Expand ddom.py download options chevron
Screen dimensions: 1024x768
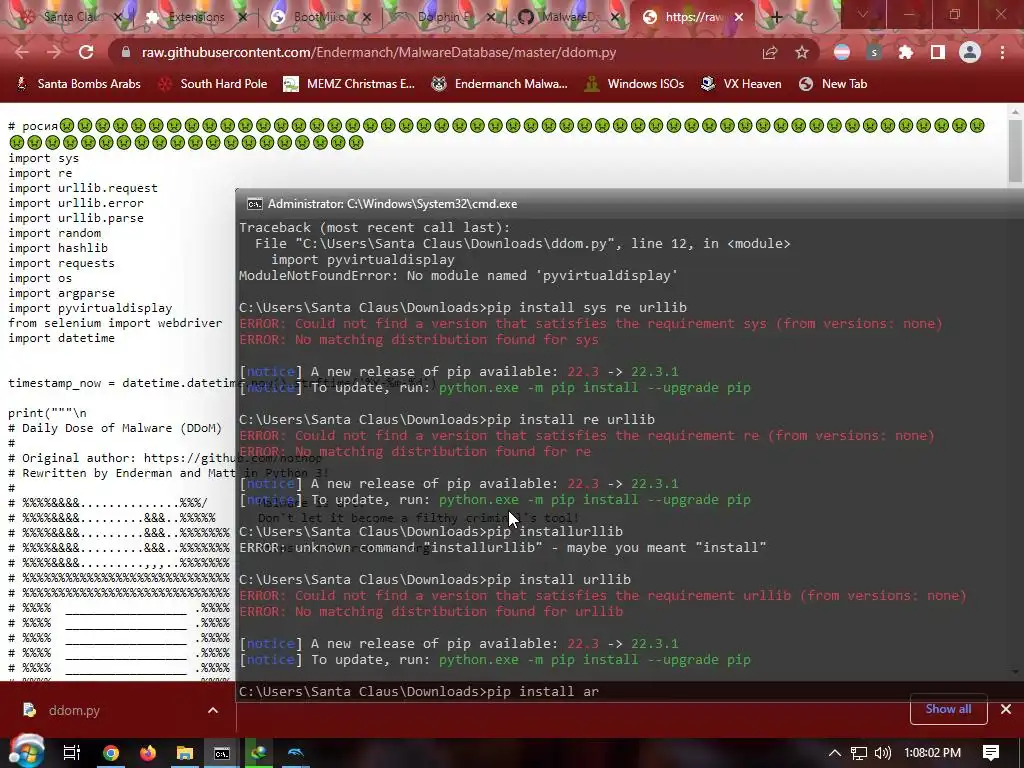click(213, 710)
